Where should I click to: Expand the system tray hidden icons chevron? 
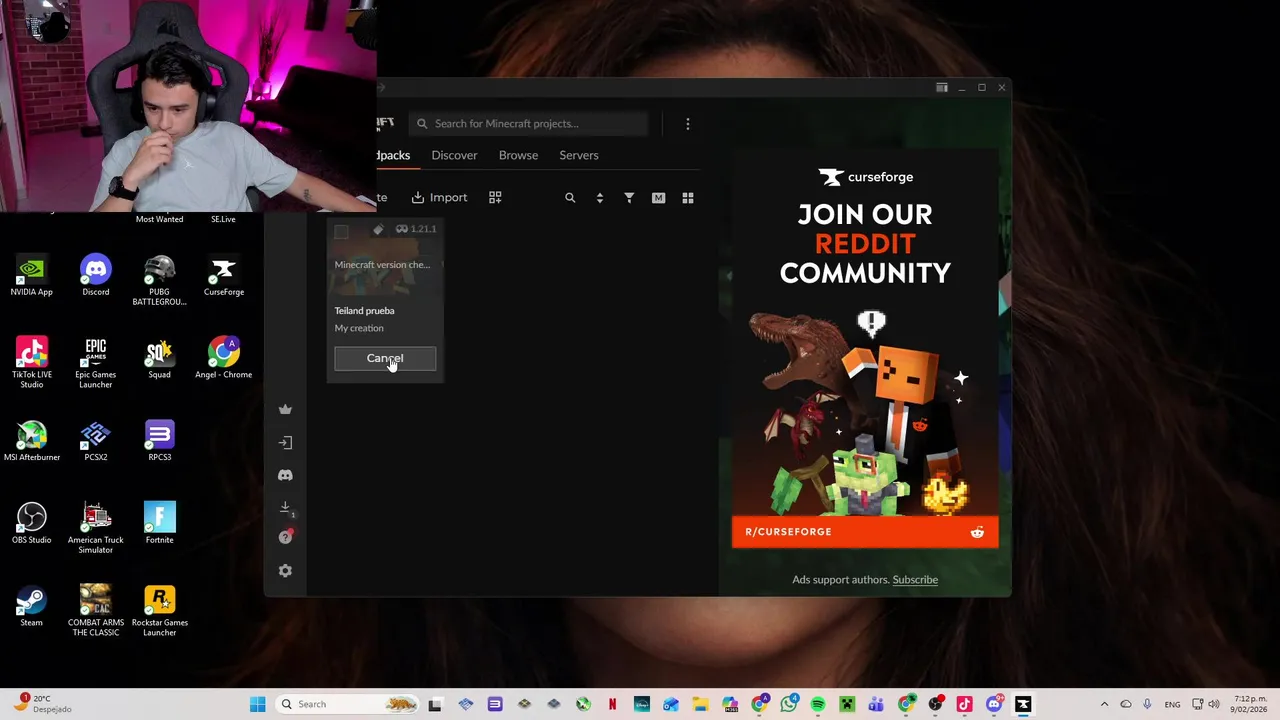point(1104,704)
